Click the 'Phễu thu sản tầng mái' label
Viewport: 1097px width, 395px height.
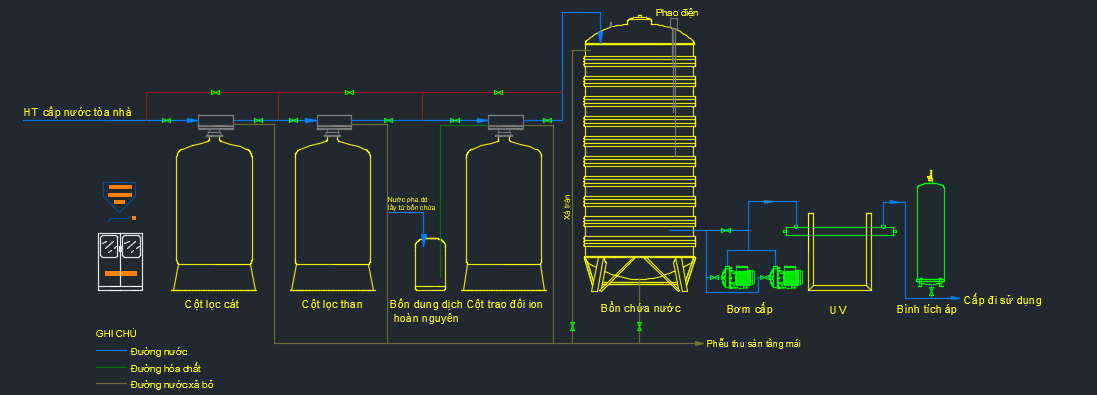click(753, 343)
